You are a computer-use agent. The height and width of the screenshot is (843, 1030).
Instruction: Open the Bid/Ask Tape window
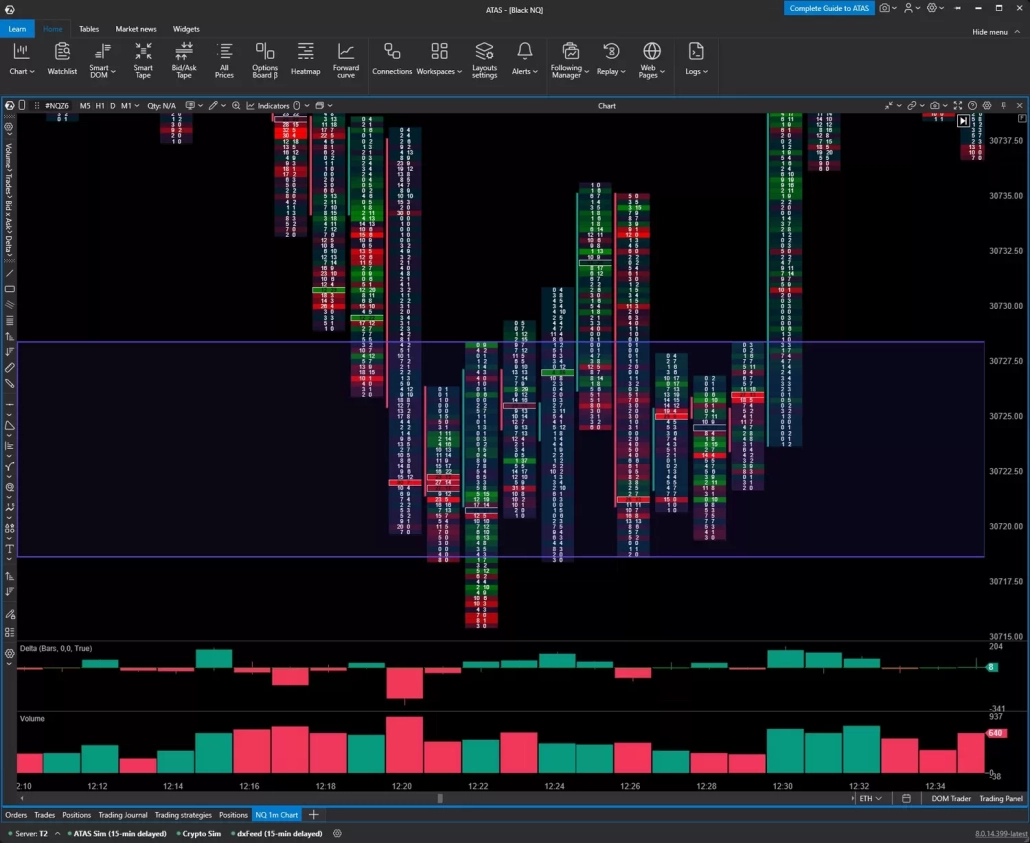tap(184, 59)
